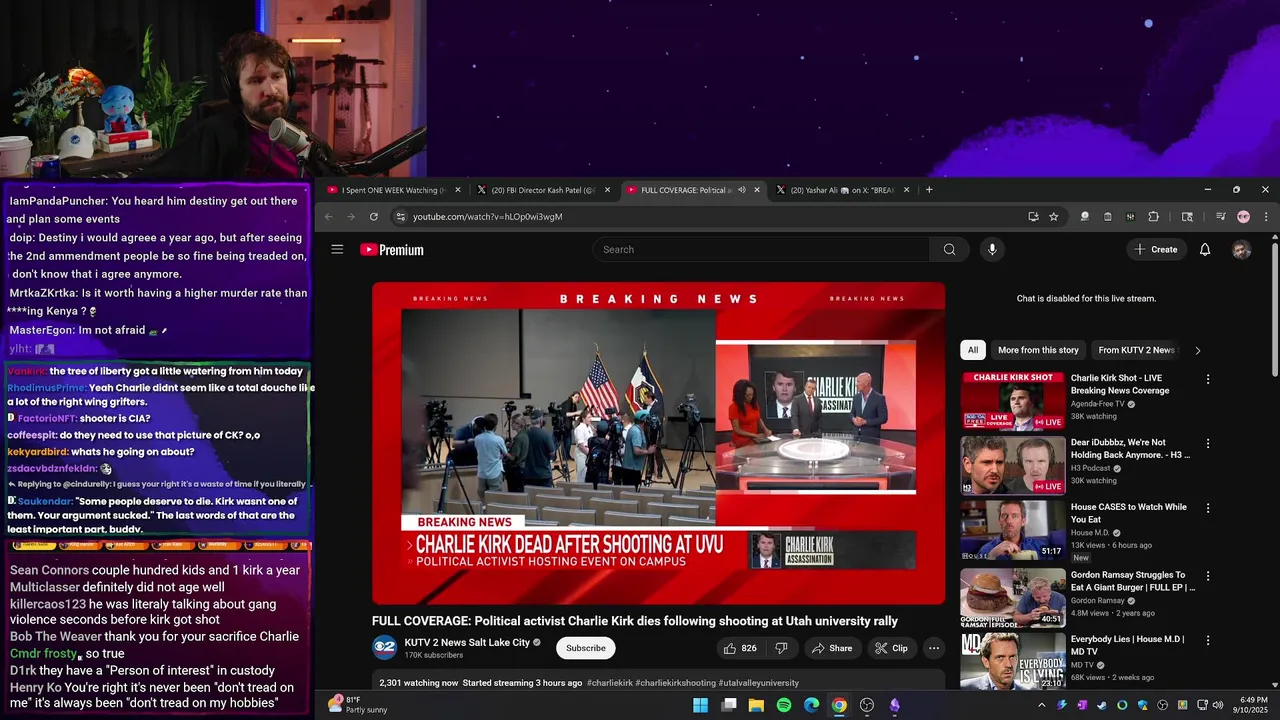Open Chrome extensions puzzle icon
The image size is (1280, 720).
pyautogui.click(x=1153, y=216)
